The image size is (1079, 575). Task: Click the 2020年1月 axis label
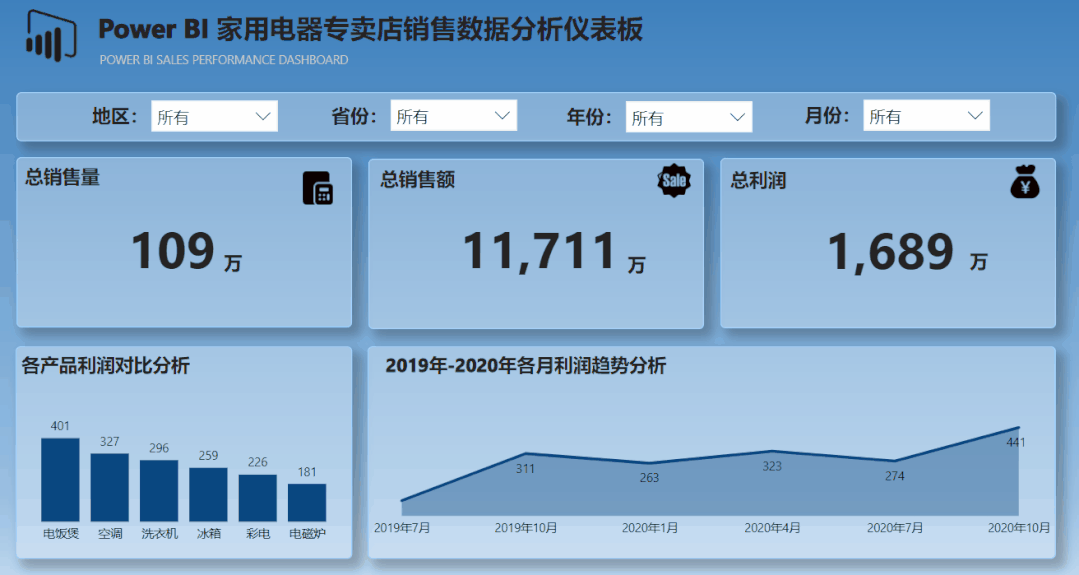[650, 528]
